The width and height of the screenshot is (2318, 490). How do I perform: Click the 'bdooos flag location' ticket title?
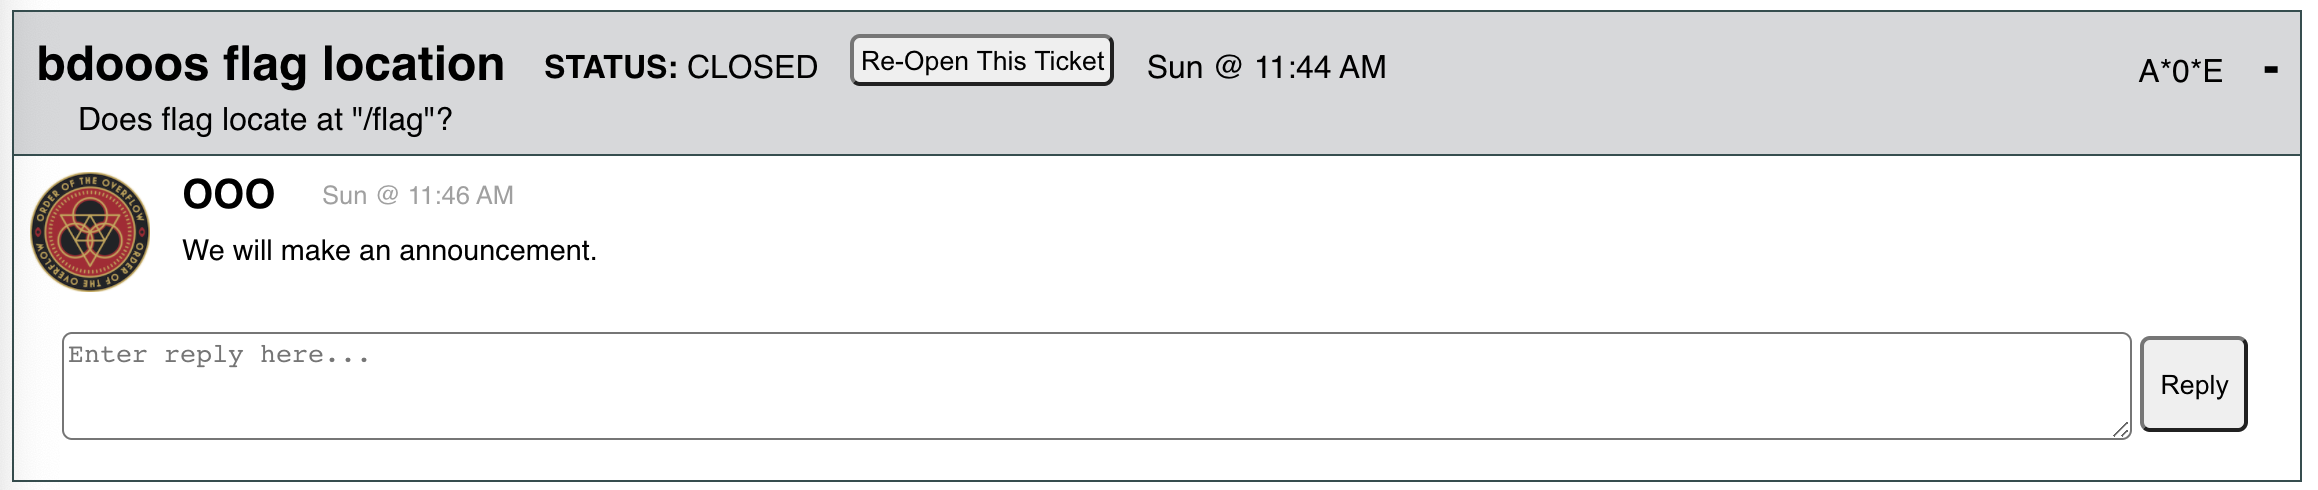(x=271, y=64)
